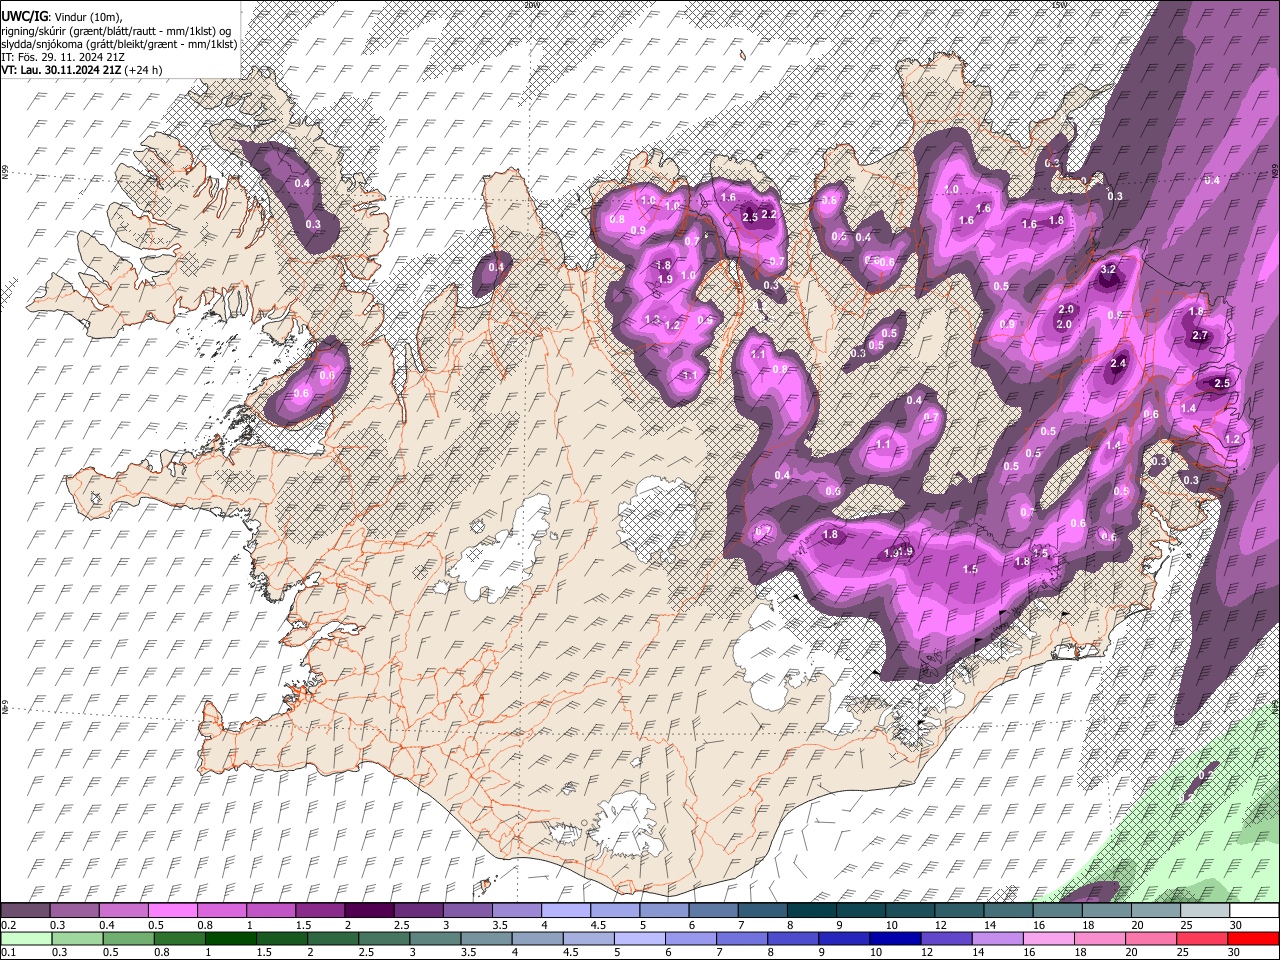
Task: Select lower legend deep blue swatch at 10
Action: click(x=894, y=938)
